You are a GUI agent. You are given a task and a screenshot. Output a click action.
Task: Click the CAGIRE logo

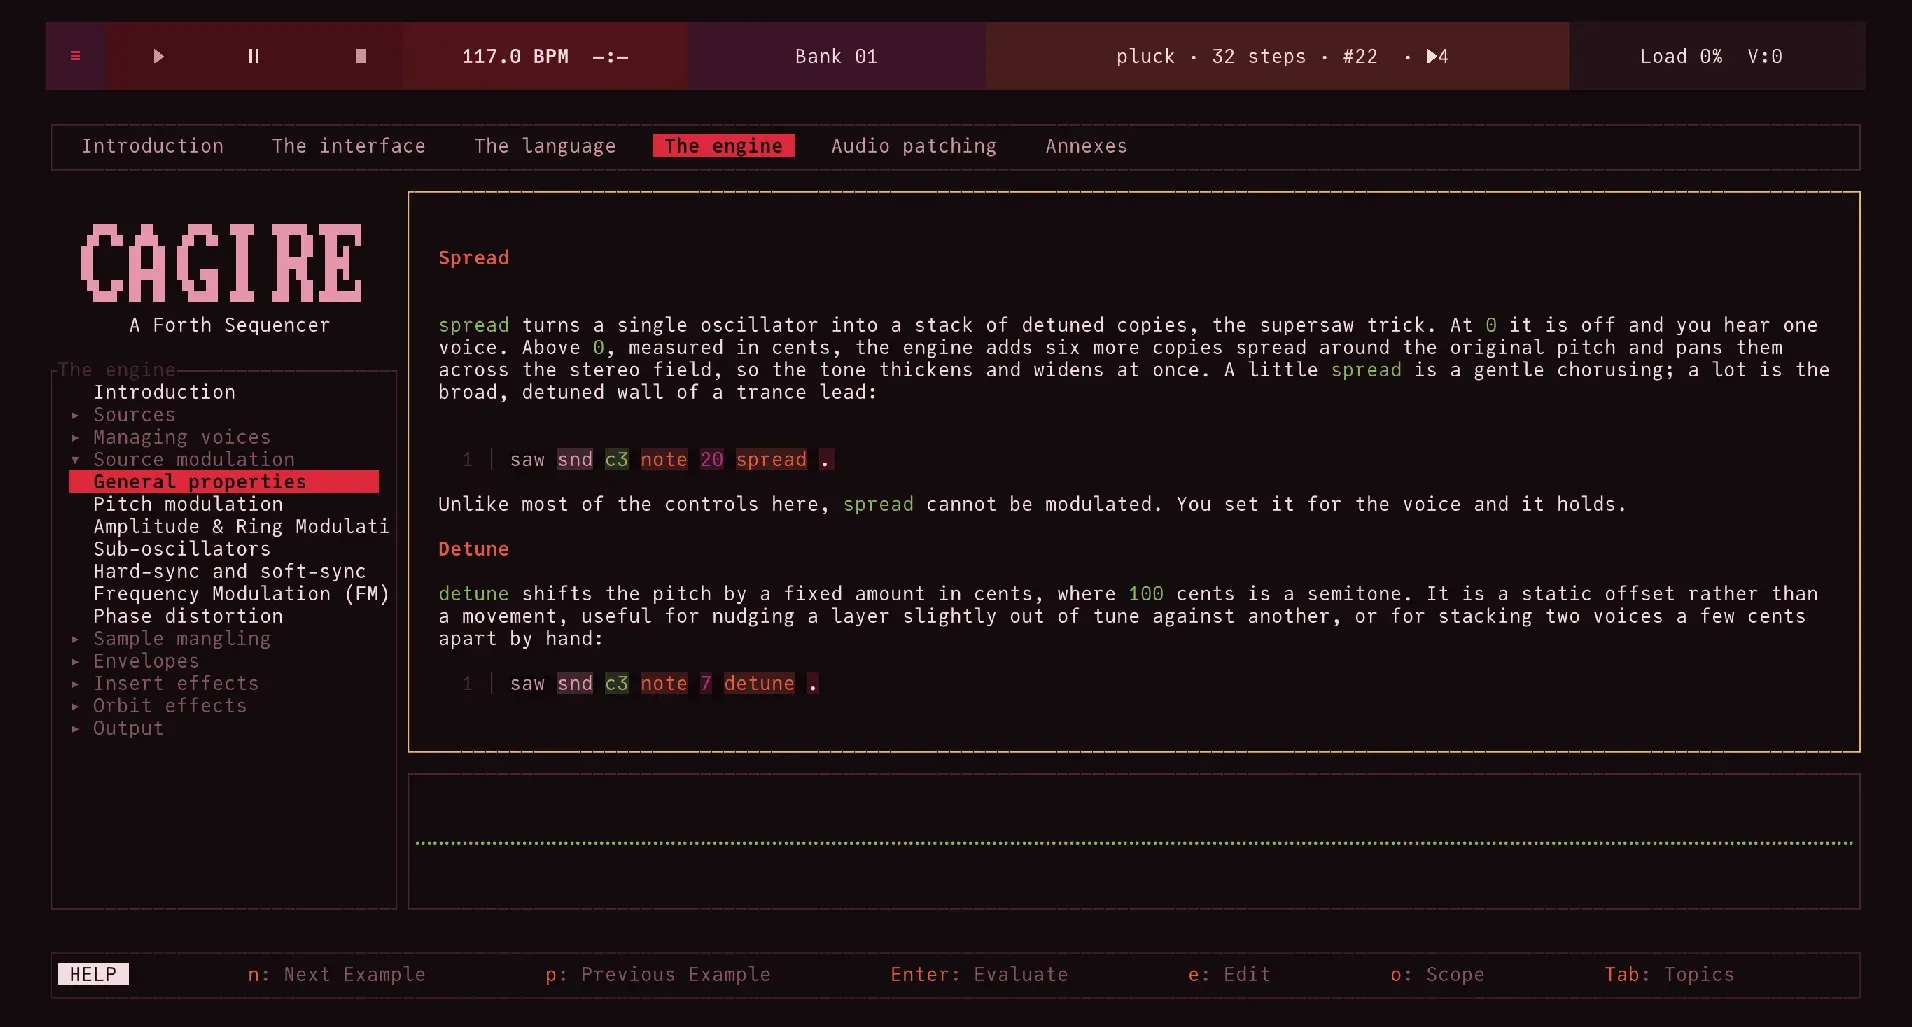point(221,263)
